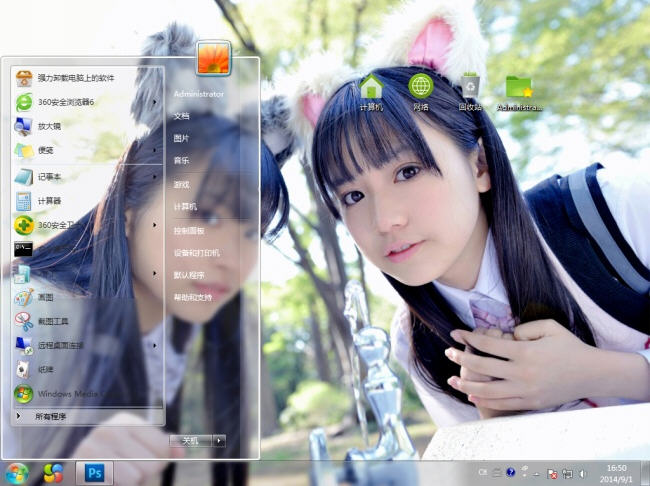Expand 所有程序 all programs list
This screenshot has width=650, height=486.
pos(50,416)
